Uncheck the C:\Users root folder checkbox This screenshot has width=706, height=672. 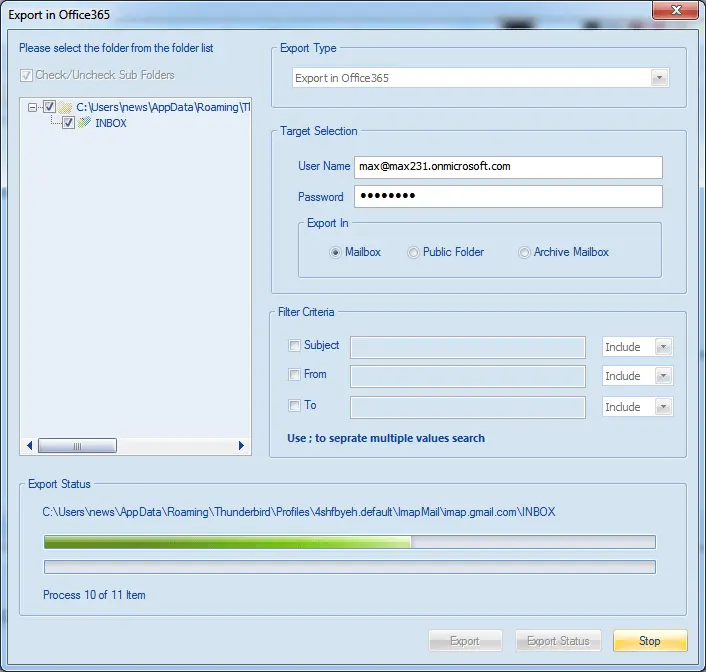point(49,107)
